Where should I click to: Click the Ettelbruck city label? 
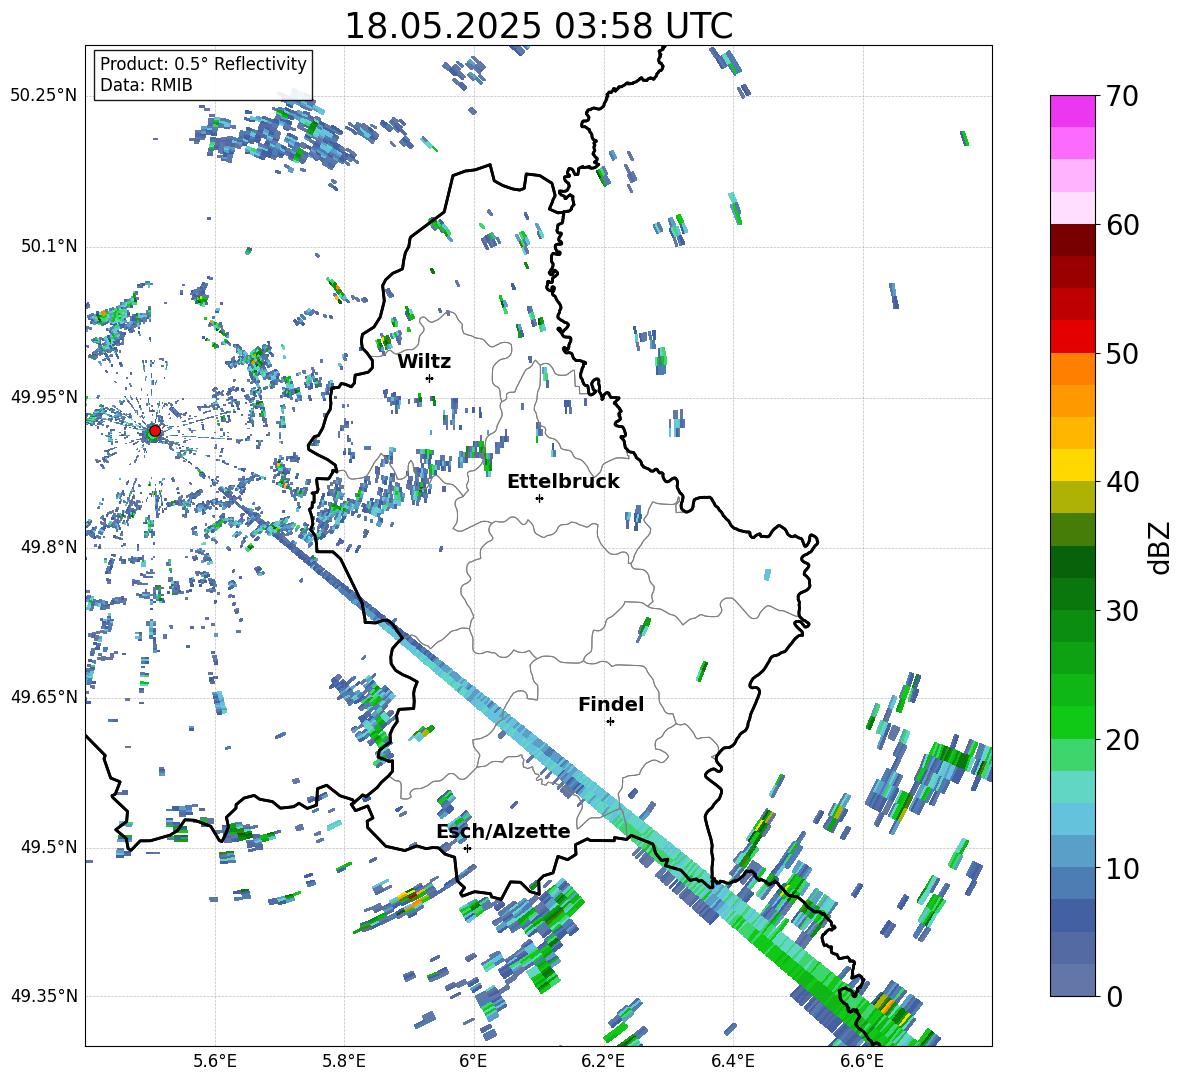[563, 482]
